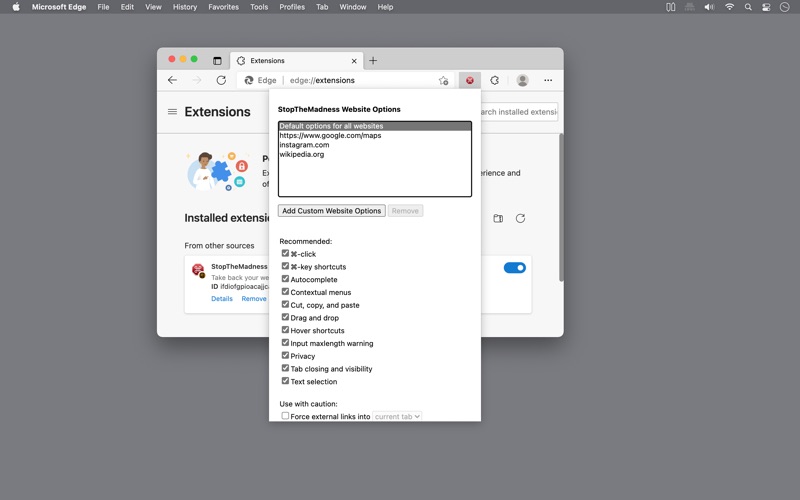
Task: Toggle the Drag and drop checkbox
Action: click(x=285, y=317)
